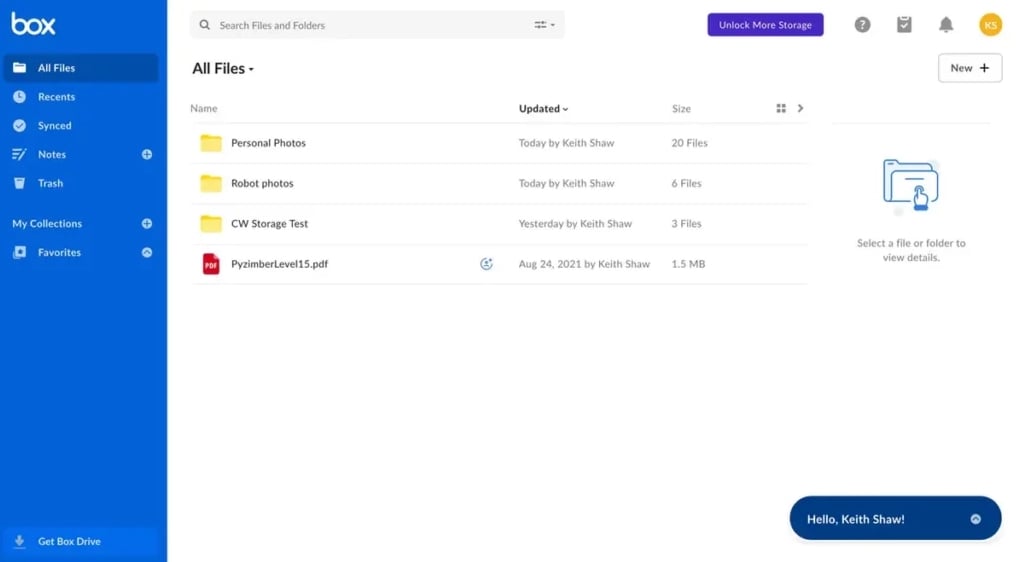
Task: Click the collaborator icon beside PyzimberLevel15.pdf
Action: click(486, 264)
